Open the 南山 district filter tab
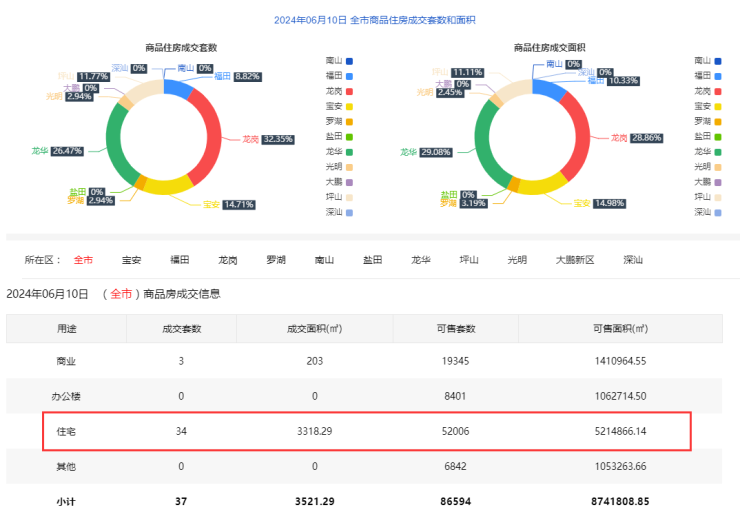This screenshot has height=523, width=740. coord(324,259)
